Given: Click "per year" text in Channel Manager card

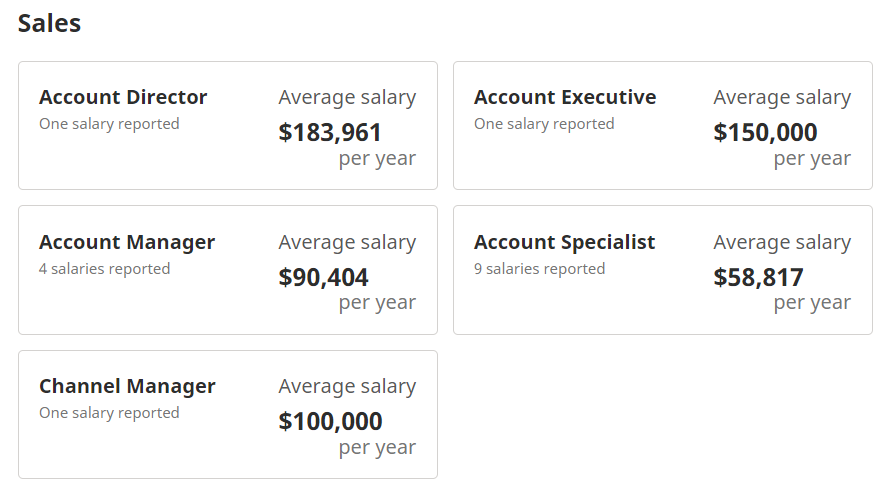Looking at the screenshot, I should [x=377, y=447].
